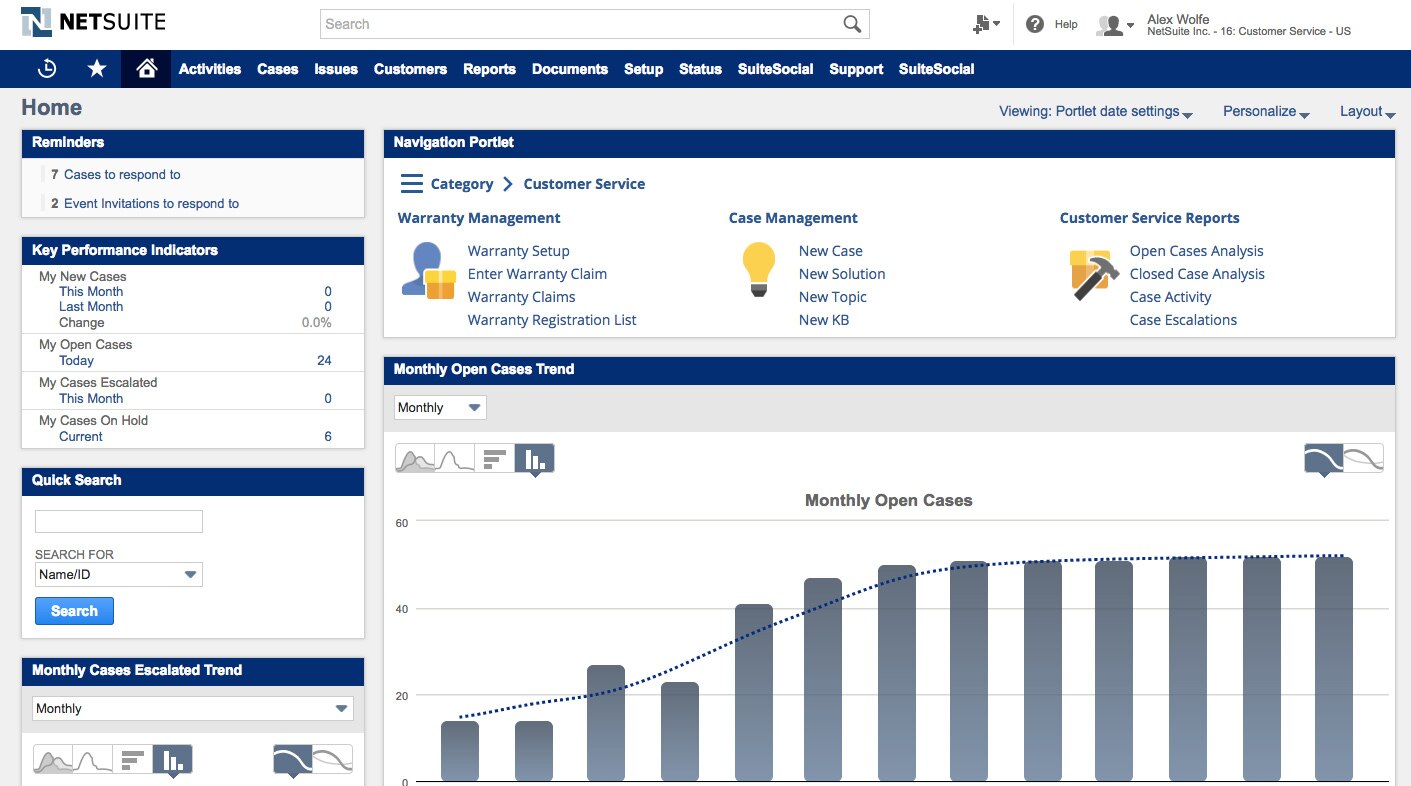Click the Home tab icon
This screenshot has height=786, width=1411.
coord(145,68)
